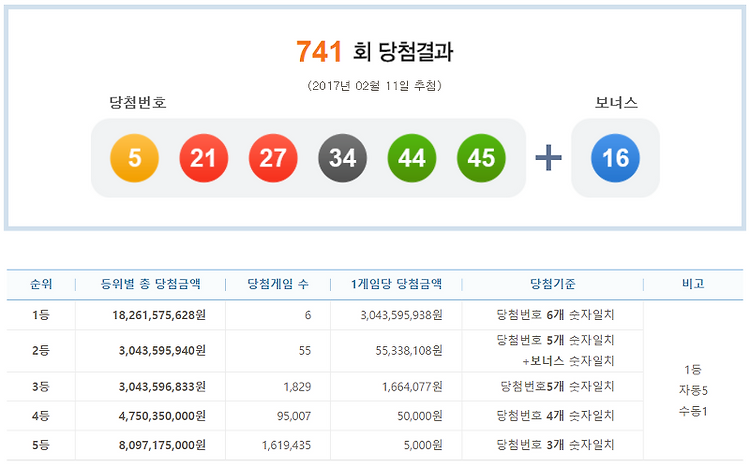
Task: Click the criterion '당첨번호 4개 숫자일치'
Action: (x=555, y=416)
